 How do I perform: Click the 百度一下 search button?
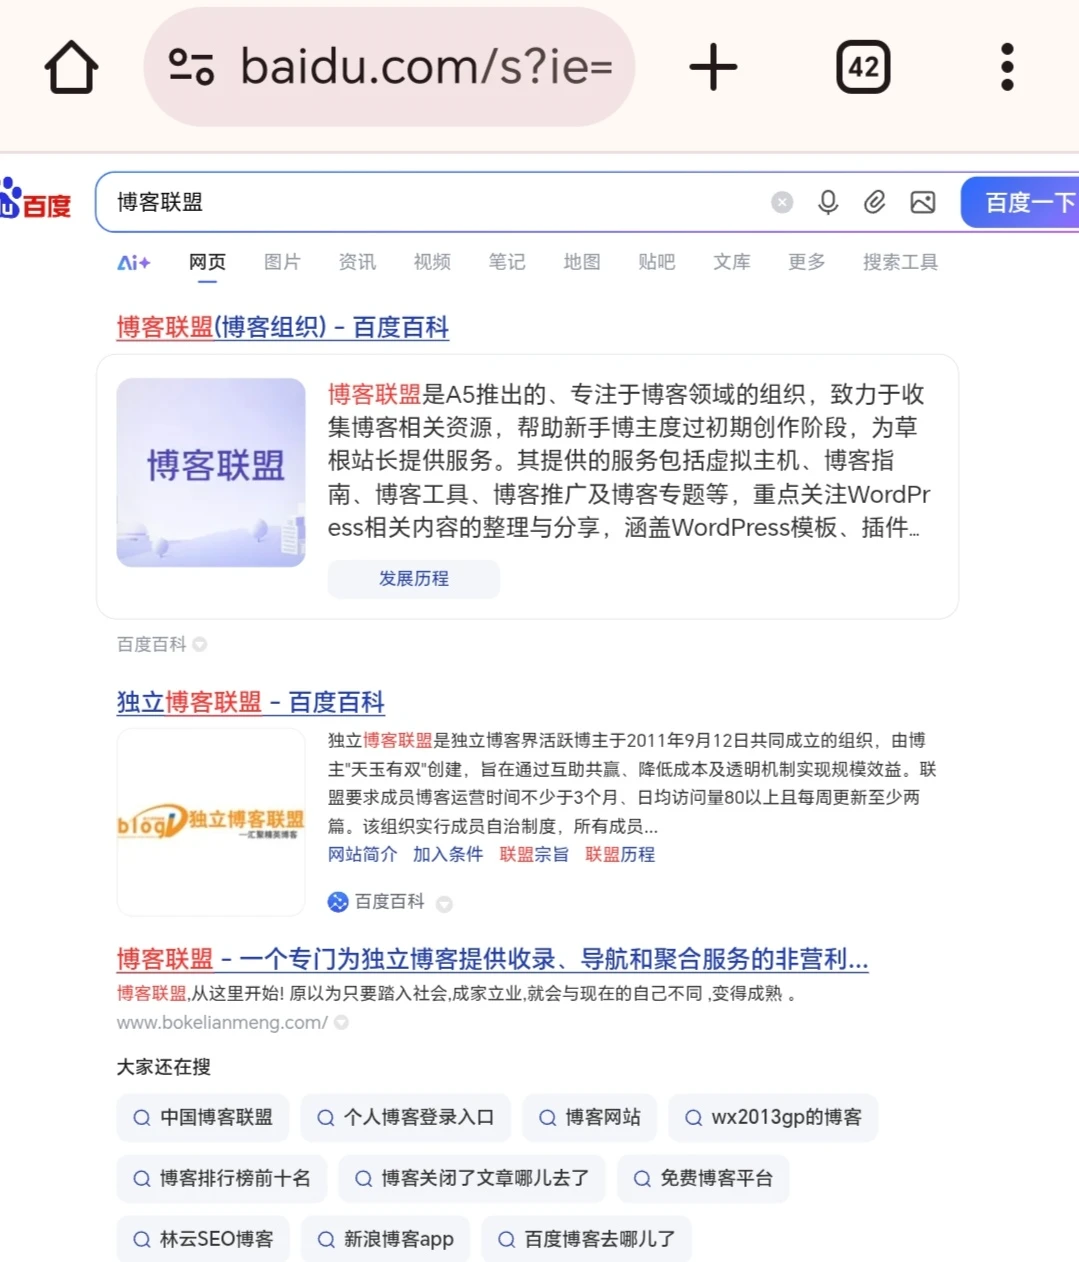pos(1020,203)
